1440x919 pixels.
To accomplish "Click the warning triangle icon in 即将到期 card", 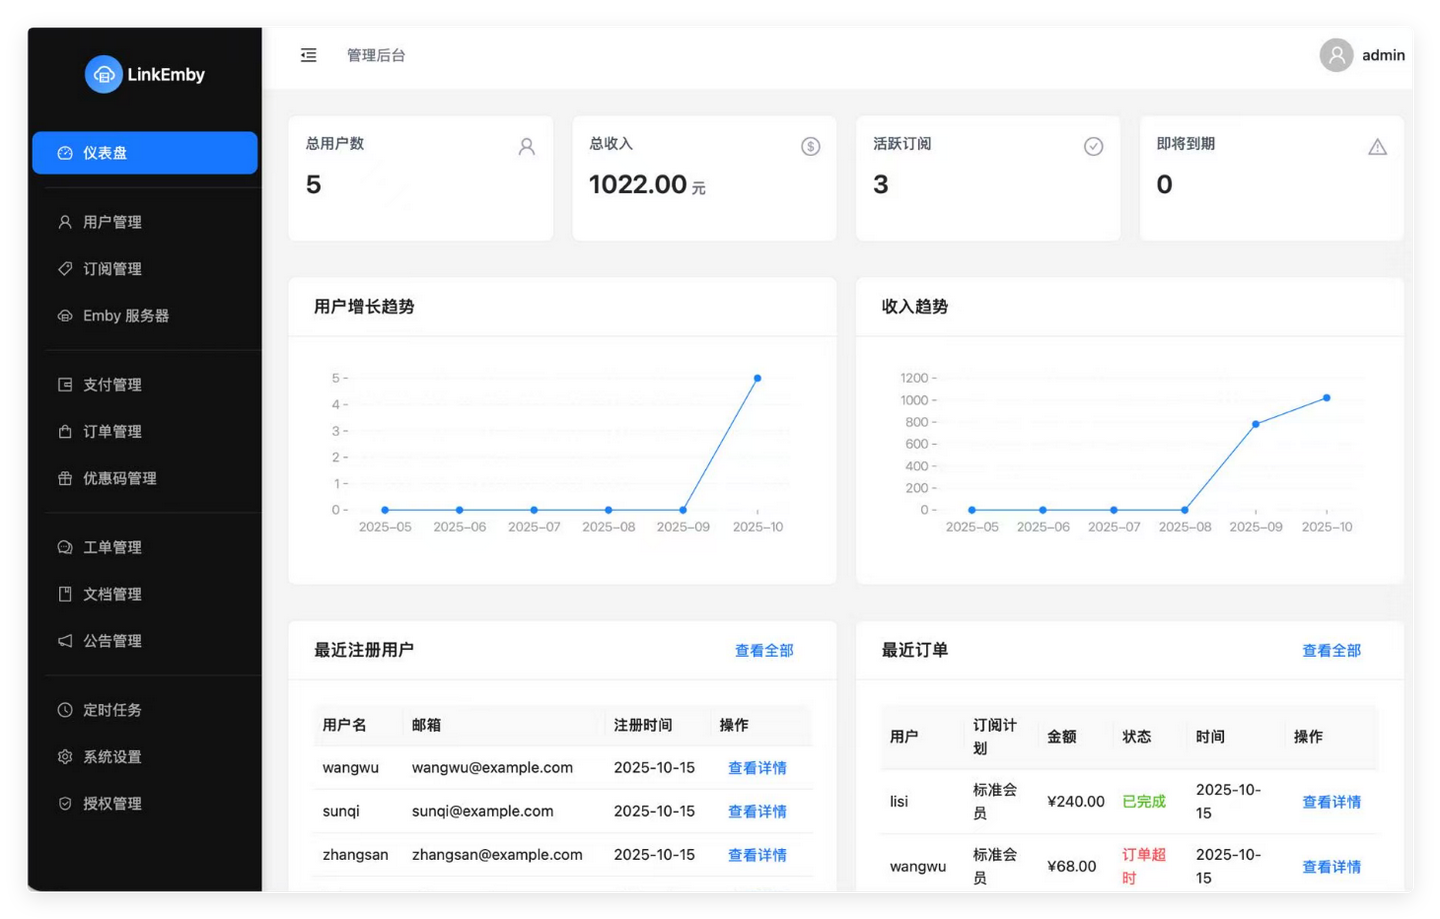I will pos(1378,147).
